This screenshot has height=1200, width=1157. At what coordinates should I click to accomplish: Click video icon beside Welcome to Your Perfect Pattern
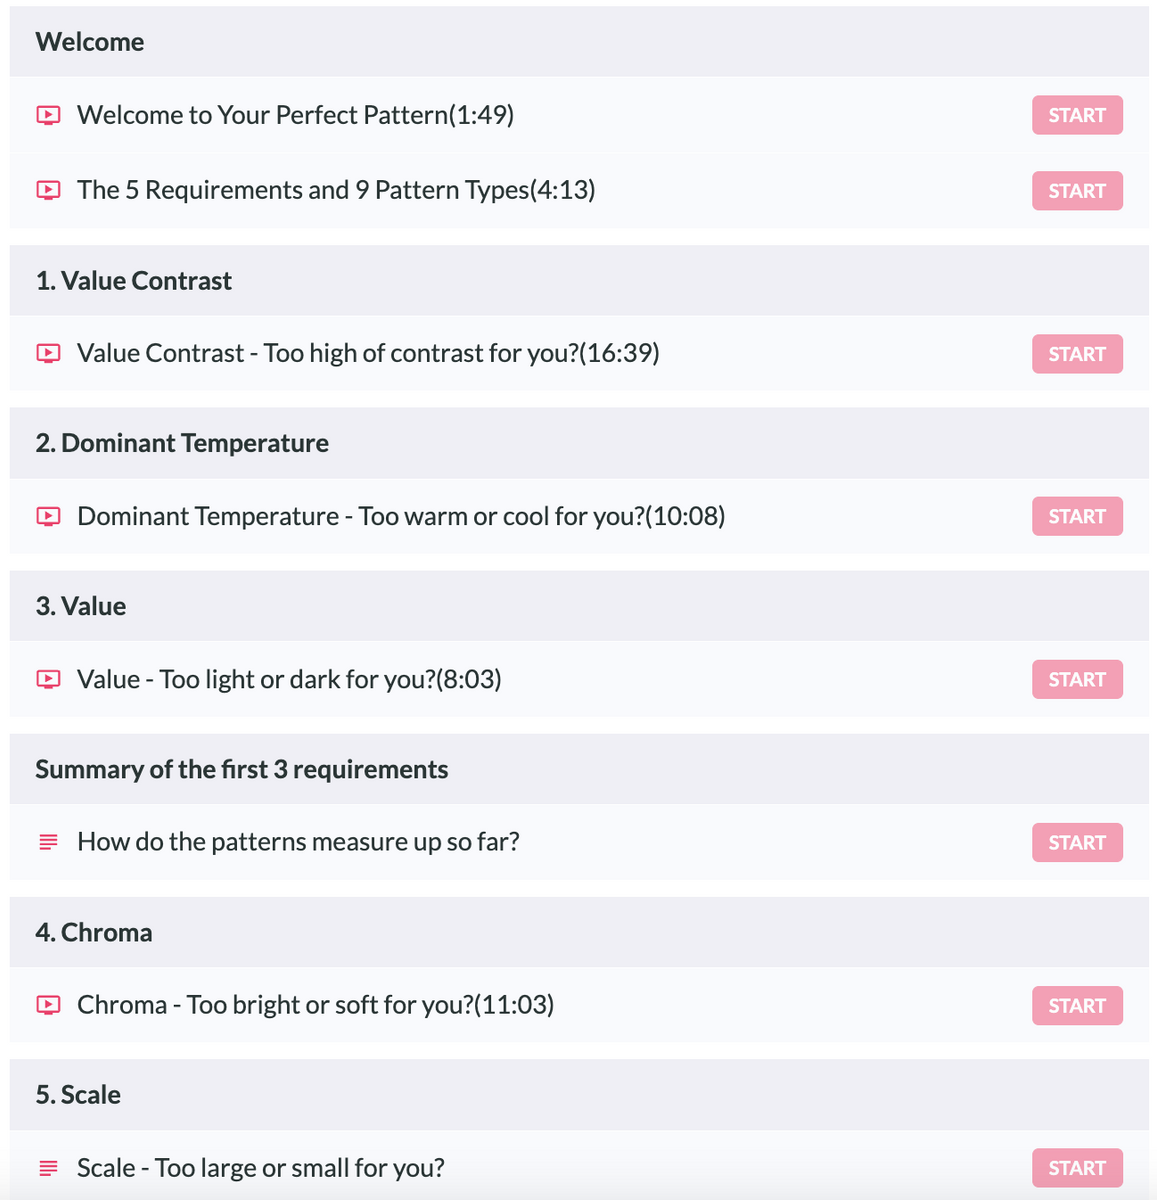pos(48,115)
